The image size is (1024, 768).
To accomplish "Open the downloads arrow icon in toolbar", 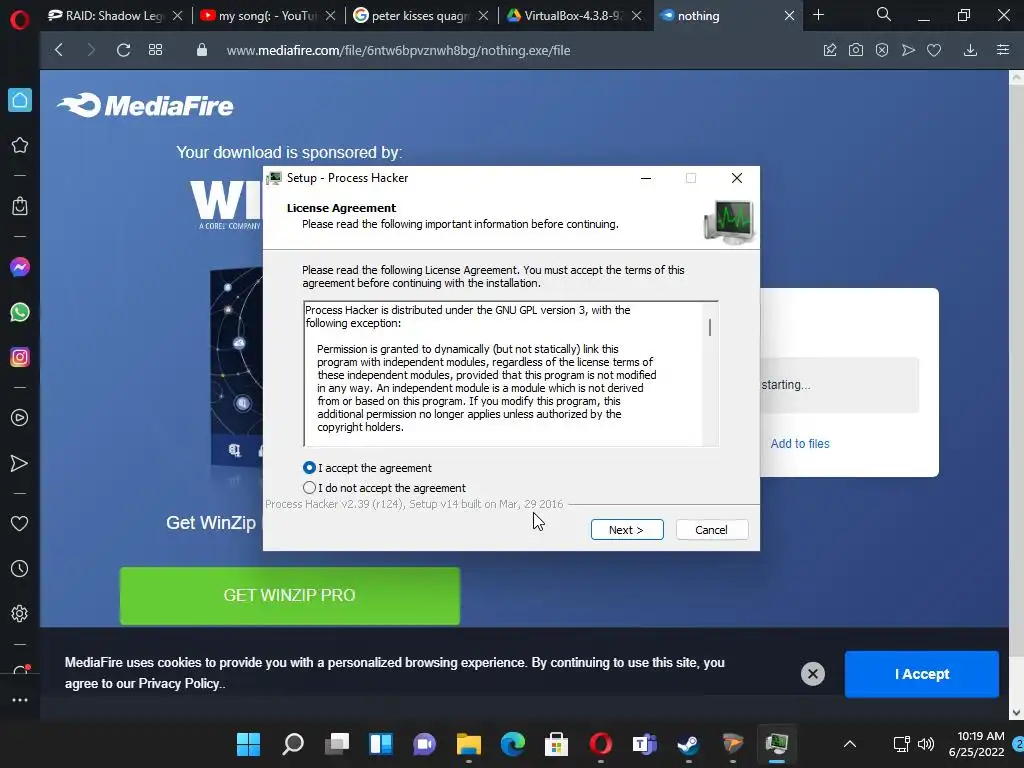I will coord(970,50).
